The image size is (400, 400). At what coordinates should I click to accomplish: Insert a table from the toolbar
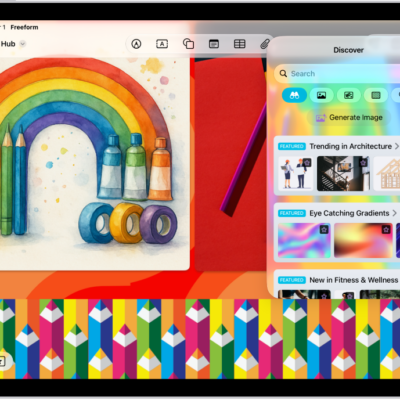[240, 44]
